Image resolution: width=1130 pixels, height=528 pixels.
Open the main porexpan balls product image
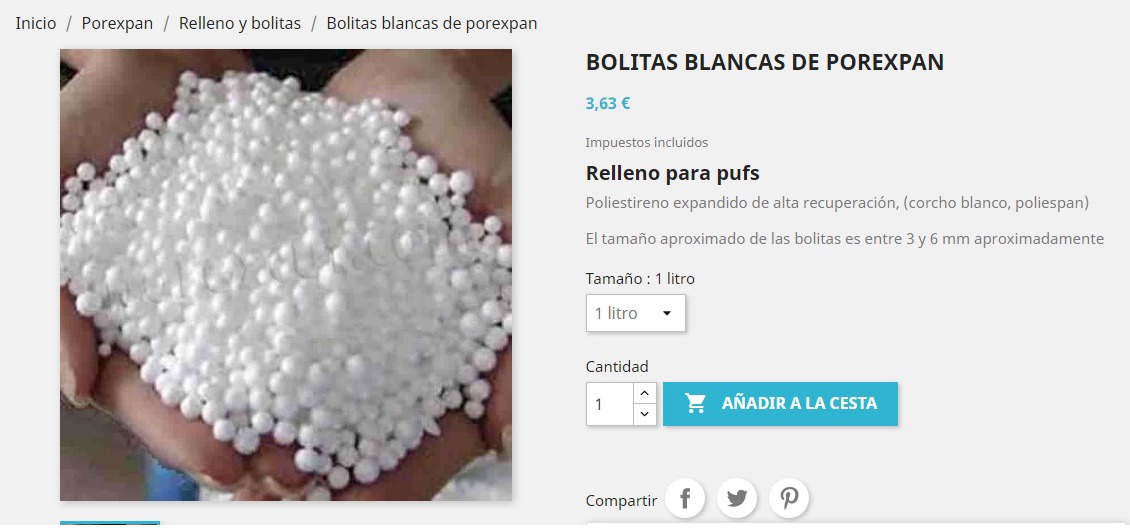[286, 274]
